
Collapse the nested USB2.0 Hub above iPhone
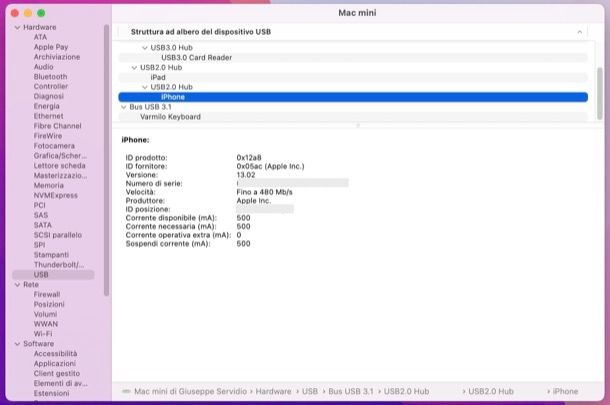[145, 87]
